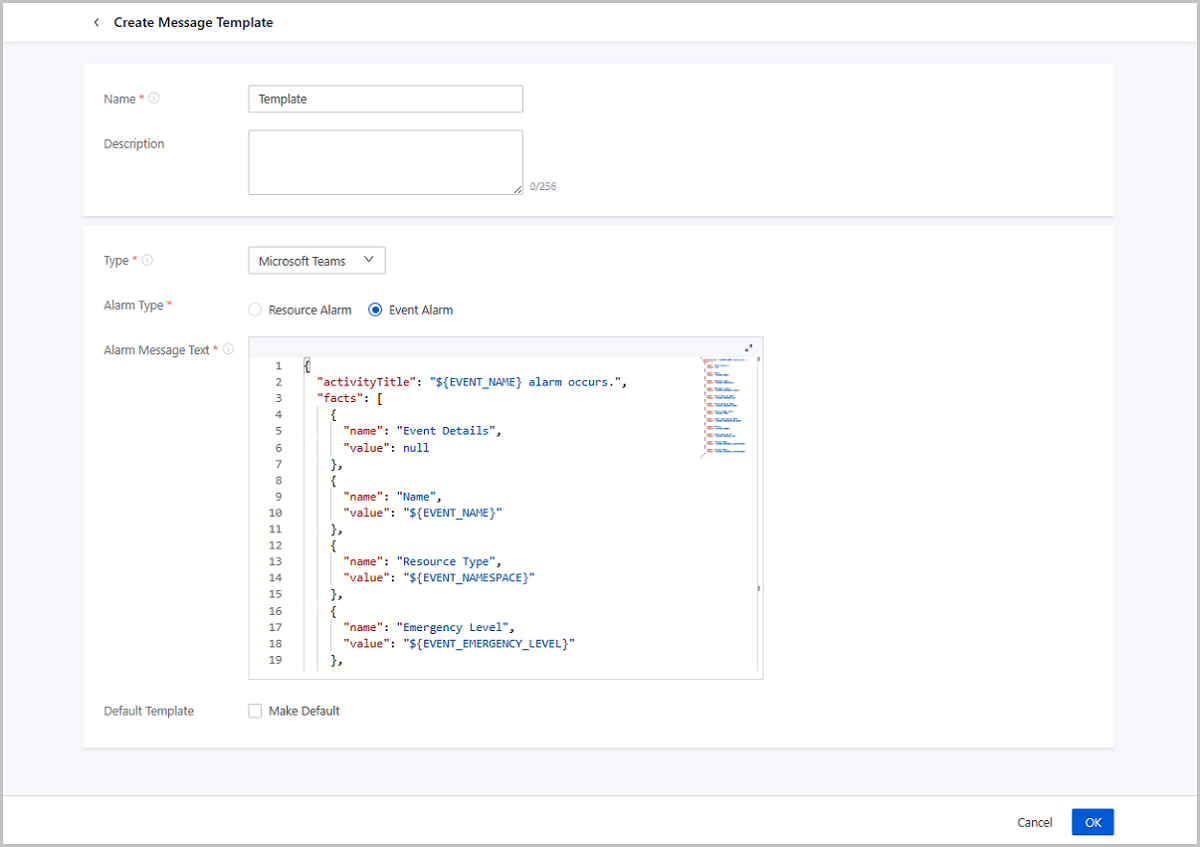Viewport: 1200px width, 847px height.
Task: Select the Resource Alarm radio button
Action: [x=255, y=310]
